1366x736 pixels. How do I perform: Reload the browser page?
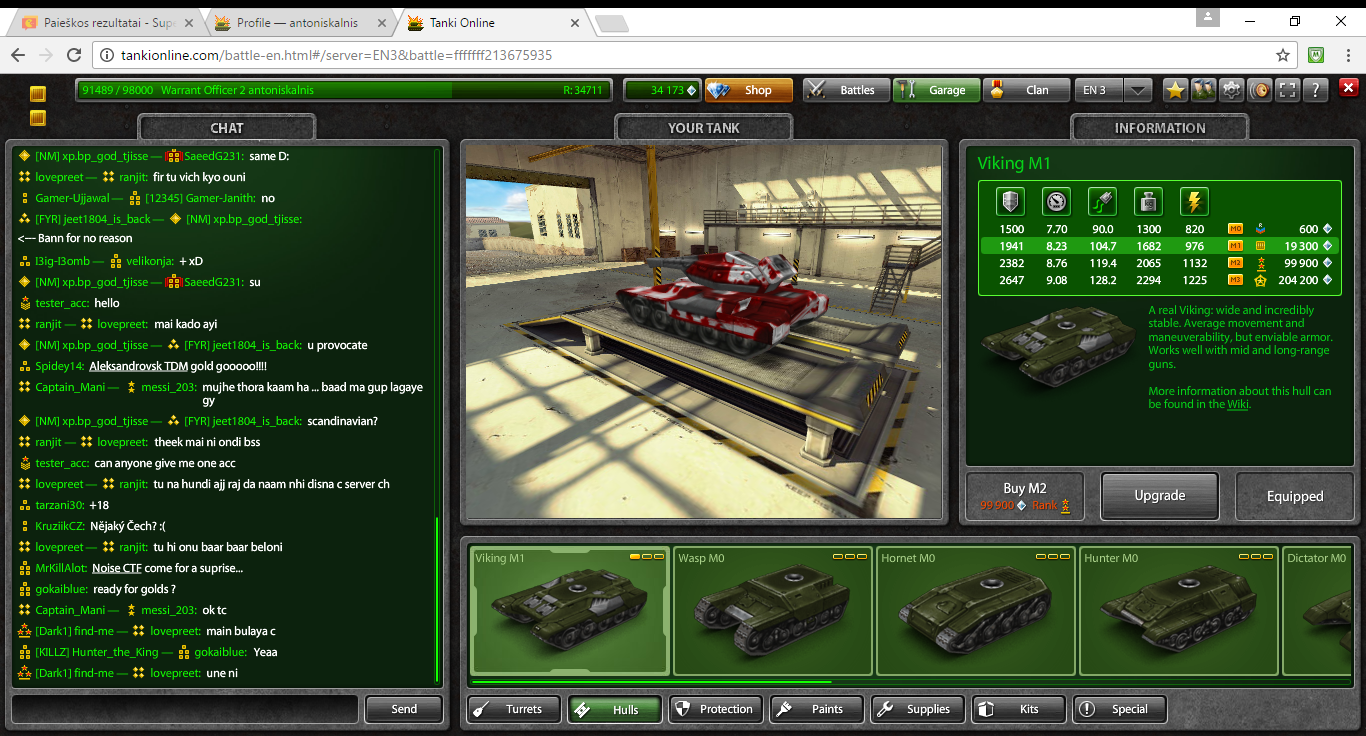[x=74, y=55]
